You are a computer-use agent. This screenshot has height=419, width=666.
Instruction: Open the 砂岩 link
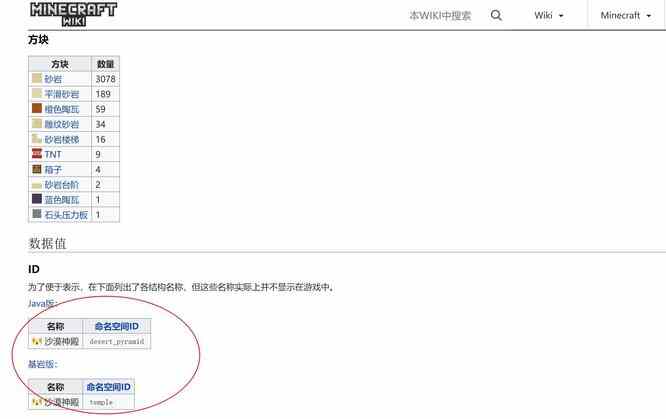(x=52, y=79)
